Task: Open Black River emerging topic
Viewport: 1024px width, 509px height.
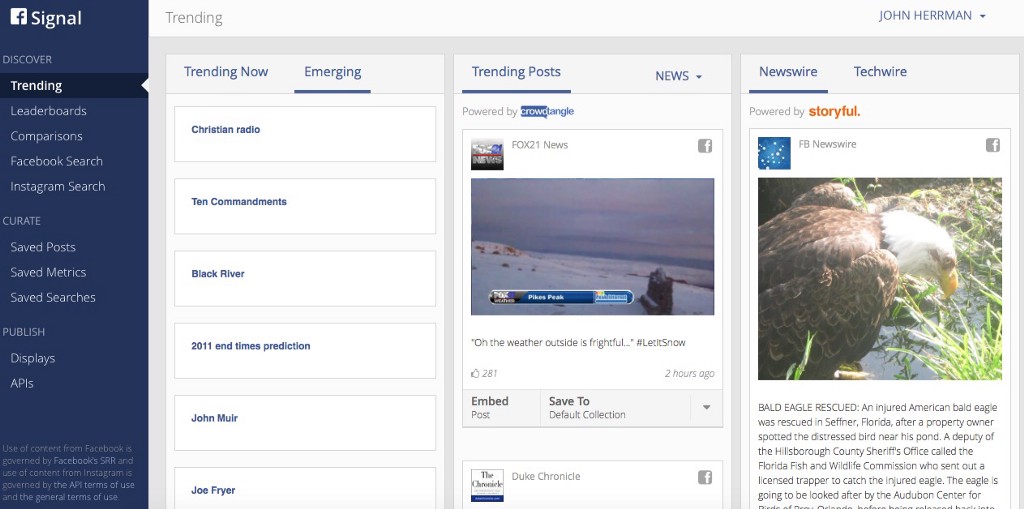Action: (305, 278)
